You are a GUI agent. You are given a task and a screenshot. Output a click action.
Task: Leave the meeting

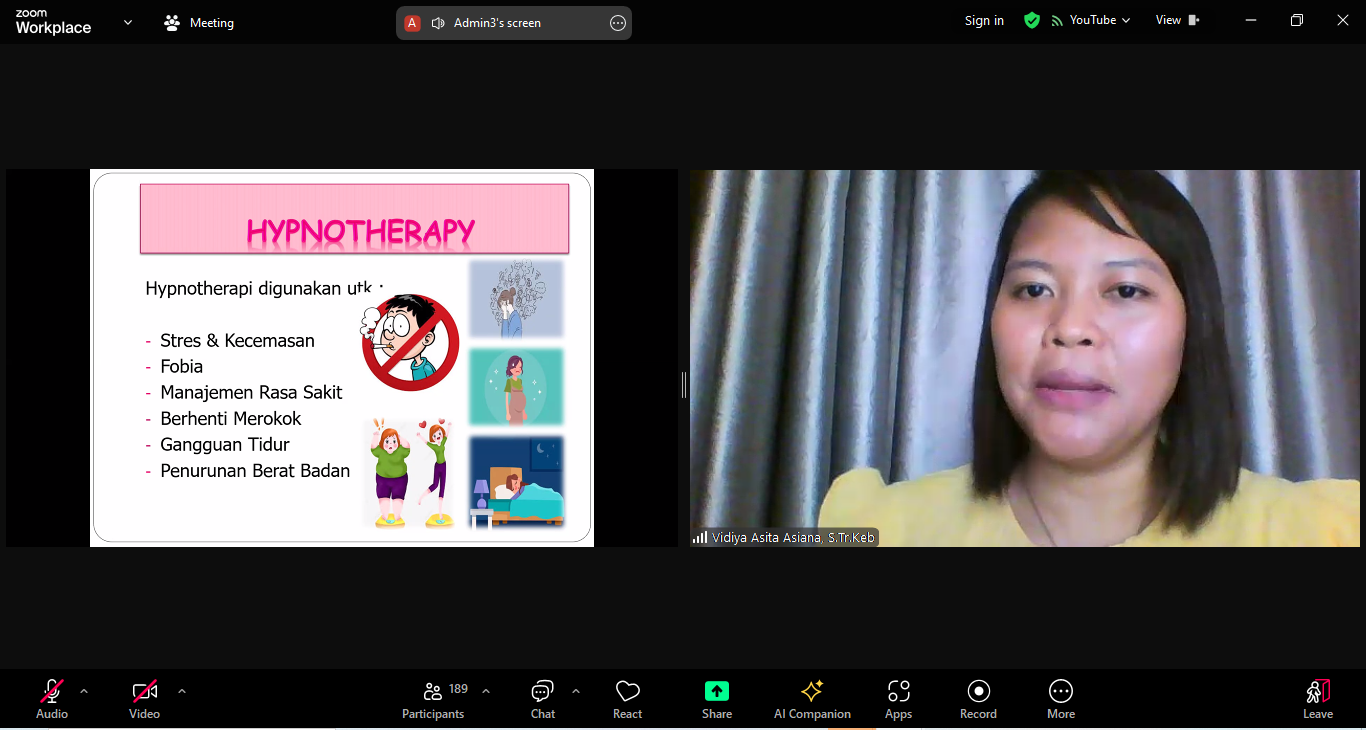coord(1318,699)
